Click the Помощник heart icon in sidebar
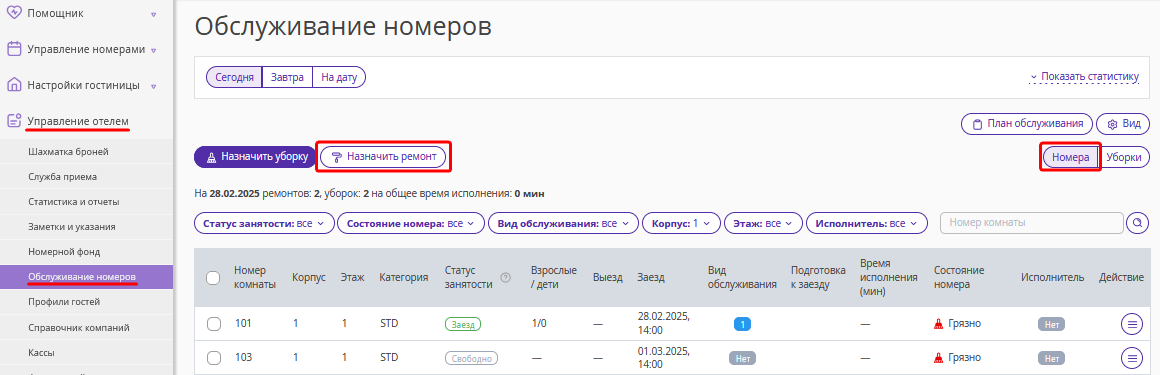 [x=13, y=13]
